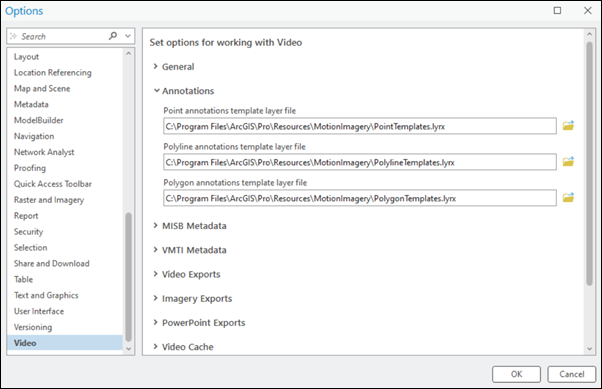Select Network Analyst category

coord(65,152)
